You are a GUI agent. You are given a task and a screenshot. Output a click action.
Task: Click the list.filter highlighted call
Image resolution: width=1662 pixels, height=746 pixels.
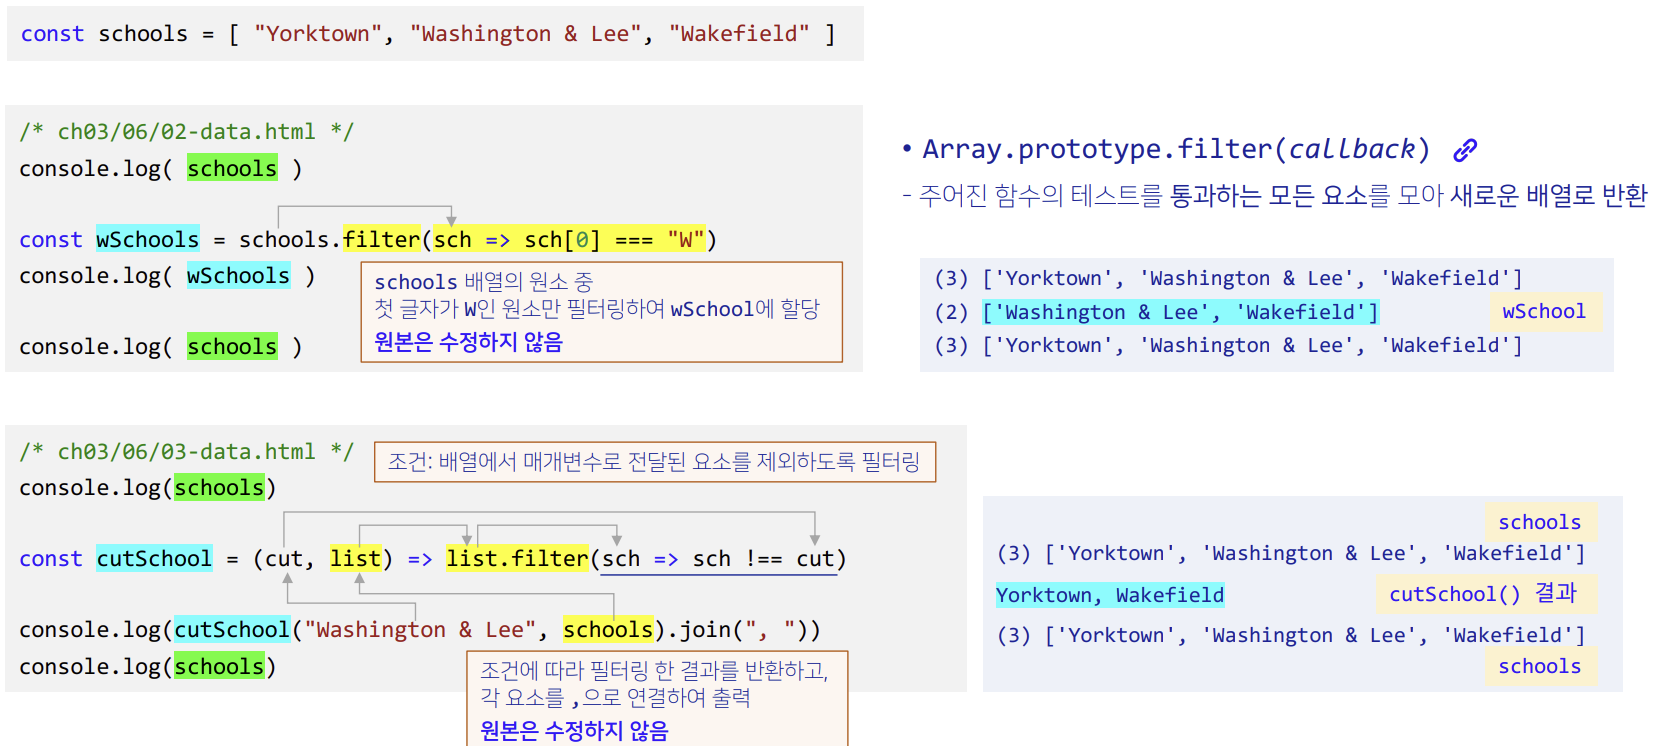517,559
